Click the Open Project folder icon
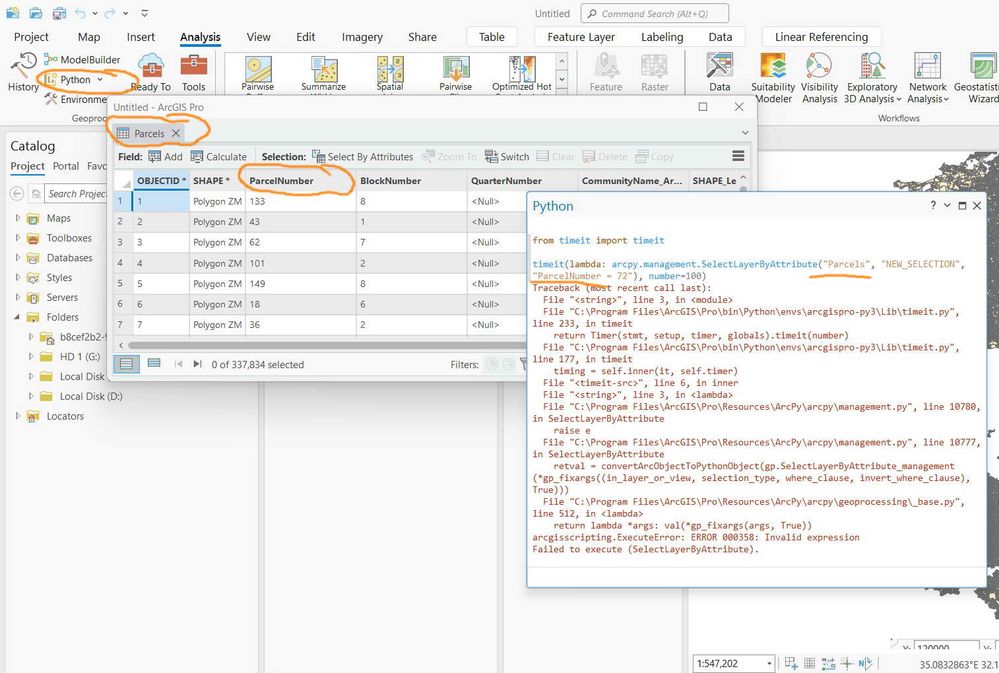Viewport: 999px width, 673px height. (36, 13)
